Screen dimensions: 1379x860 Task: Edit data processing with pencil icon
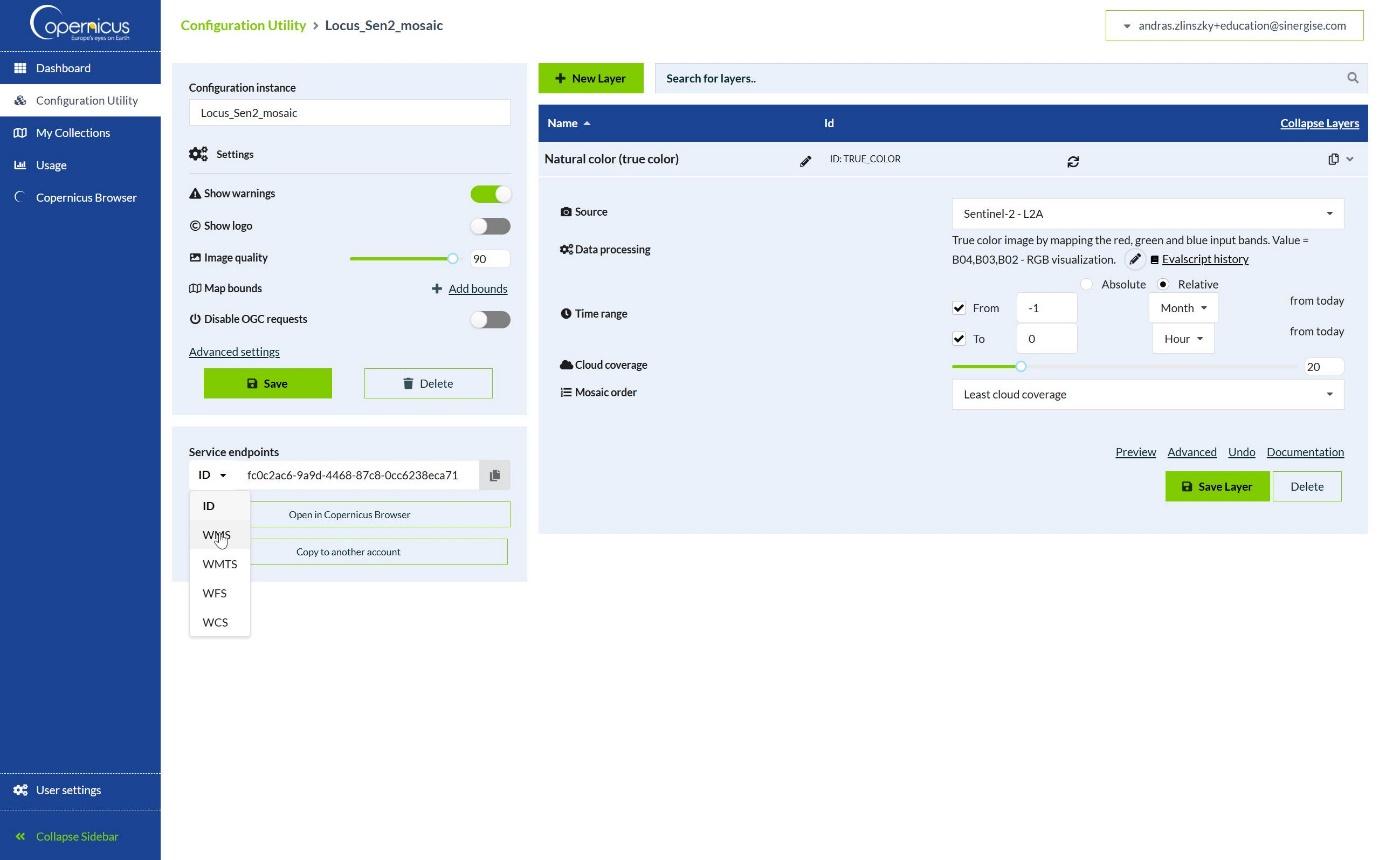[1134, 260]
